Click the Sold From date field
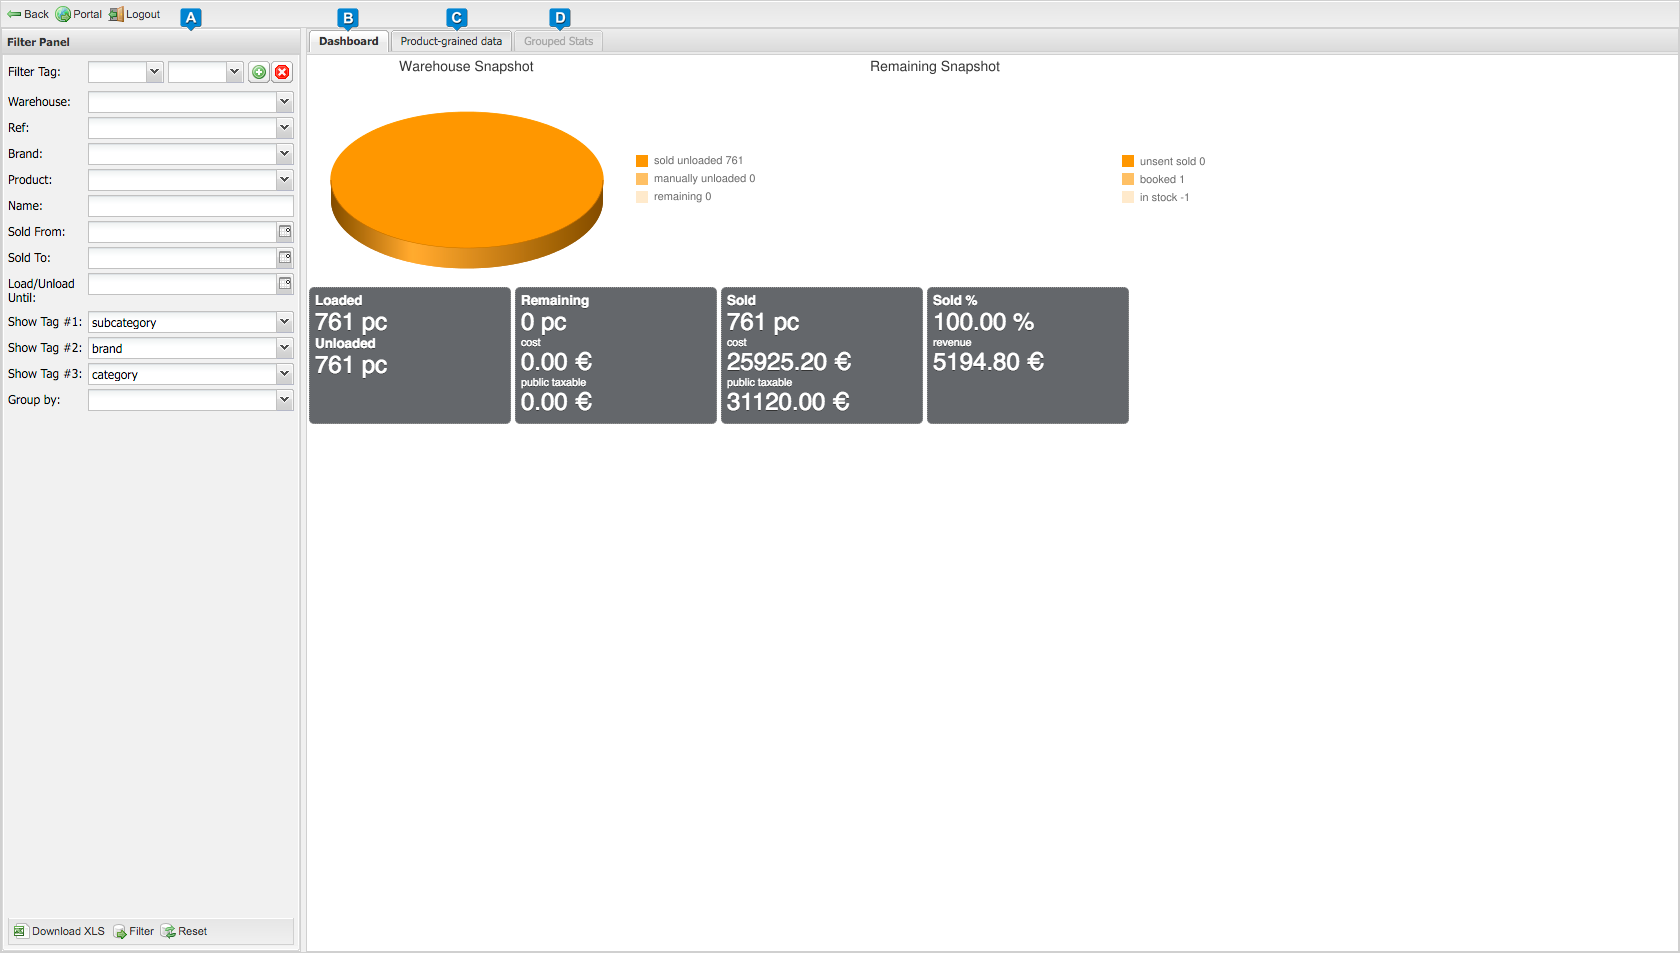The height and width of the screenshot is (953, 1680). tap(182, 232)
